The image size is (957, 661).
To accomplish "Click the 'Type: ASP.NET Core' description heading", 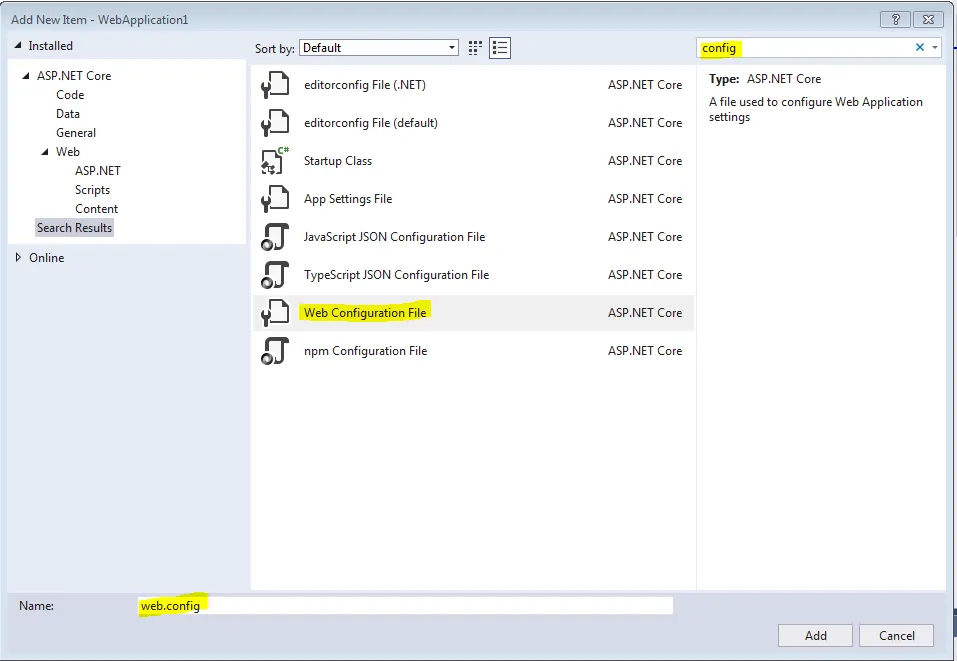I will click(765, 79).
